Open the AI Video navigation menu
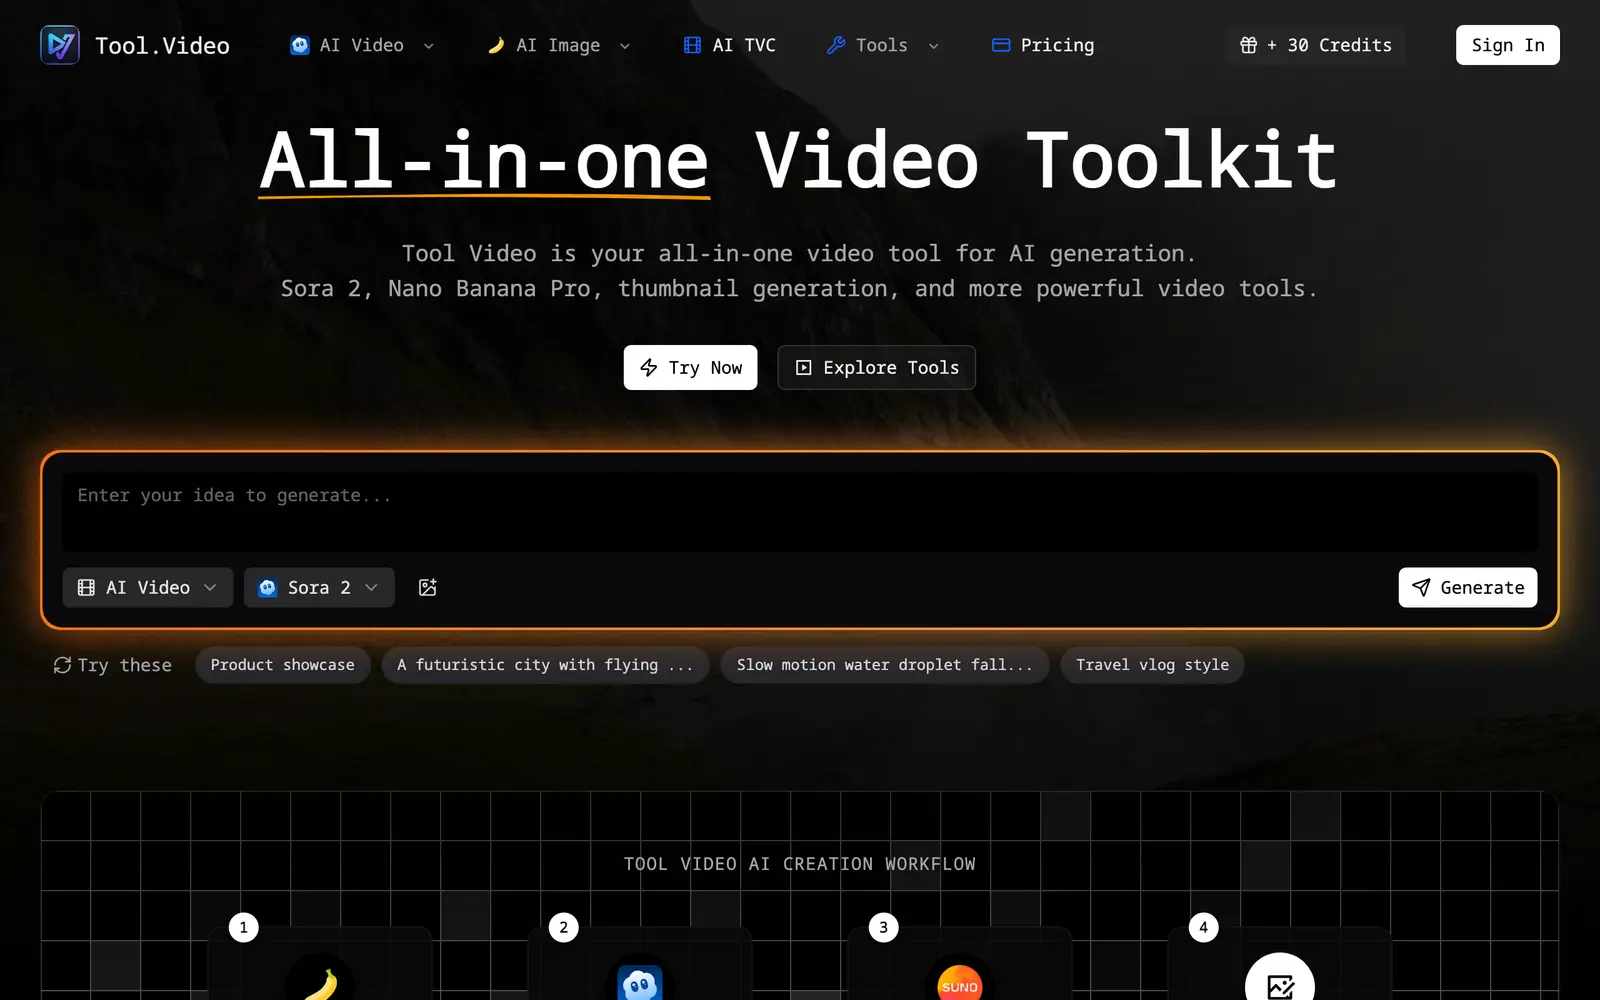 coord(362,45)
